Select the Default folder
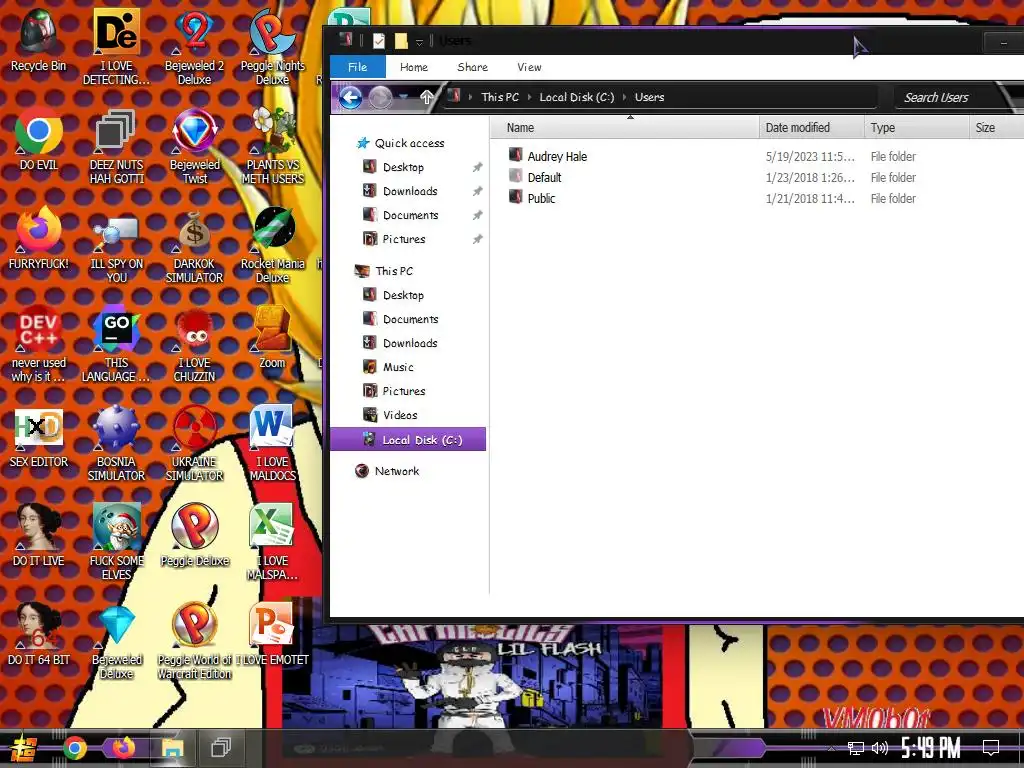 (544, 177)
